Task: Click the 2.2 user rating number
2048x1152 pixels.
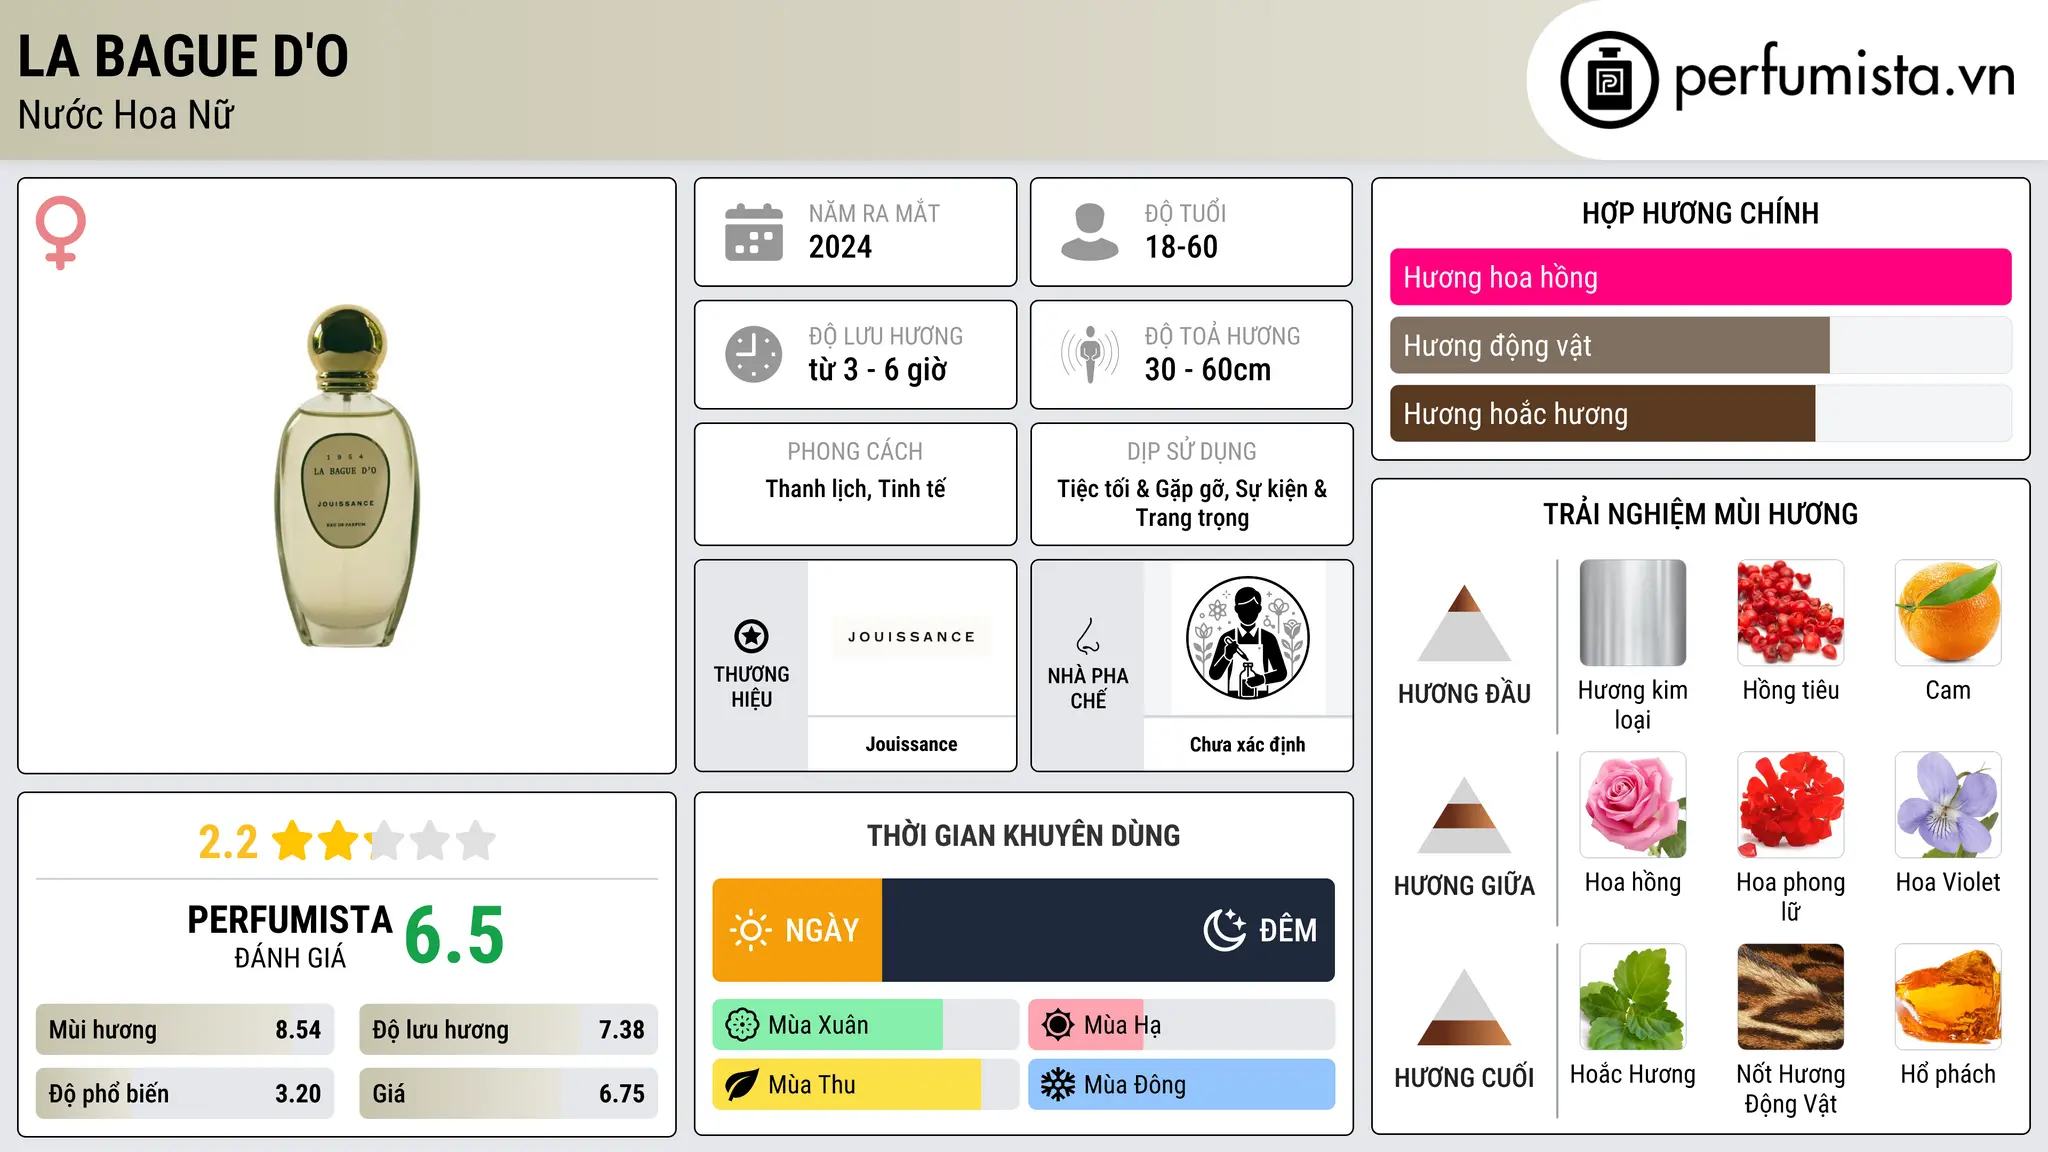Action: coord(228,842)
